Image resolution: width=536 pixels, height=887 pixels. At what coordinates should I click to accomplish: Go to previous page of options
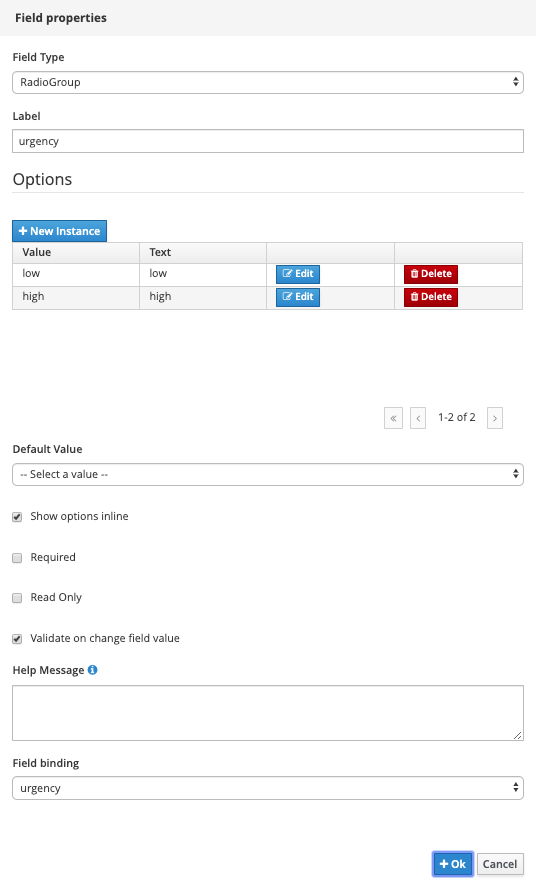[x=418, y=418]
